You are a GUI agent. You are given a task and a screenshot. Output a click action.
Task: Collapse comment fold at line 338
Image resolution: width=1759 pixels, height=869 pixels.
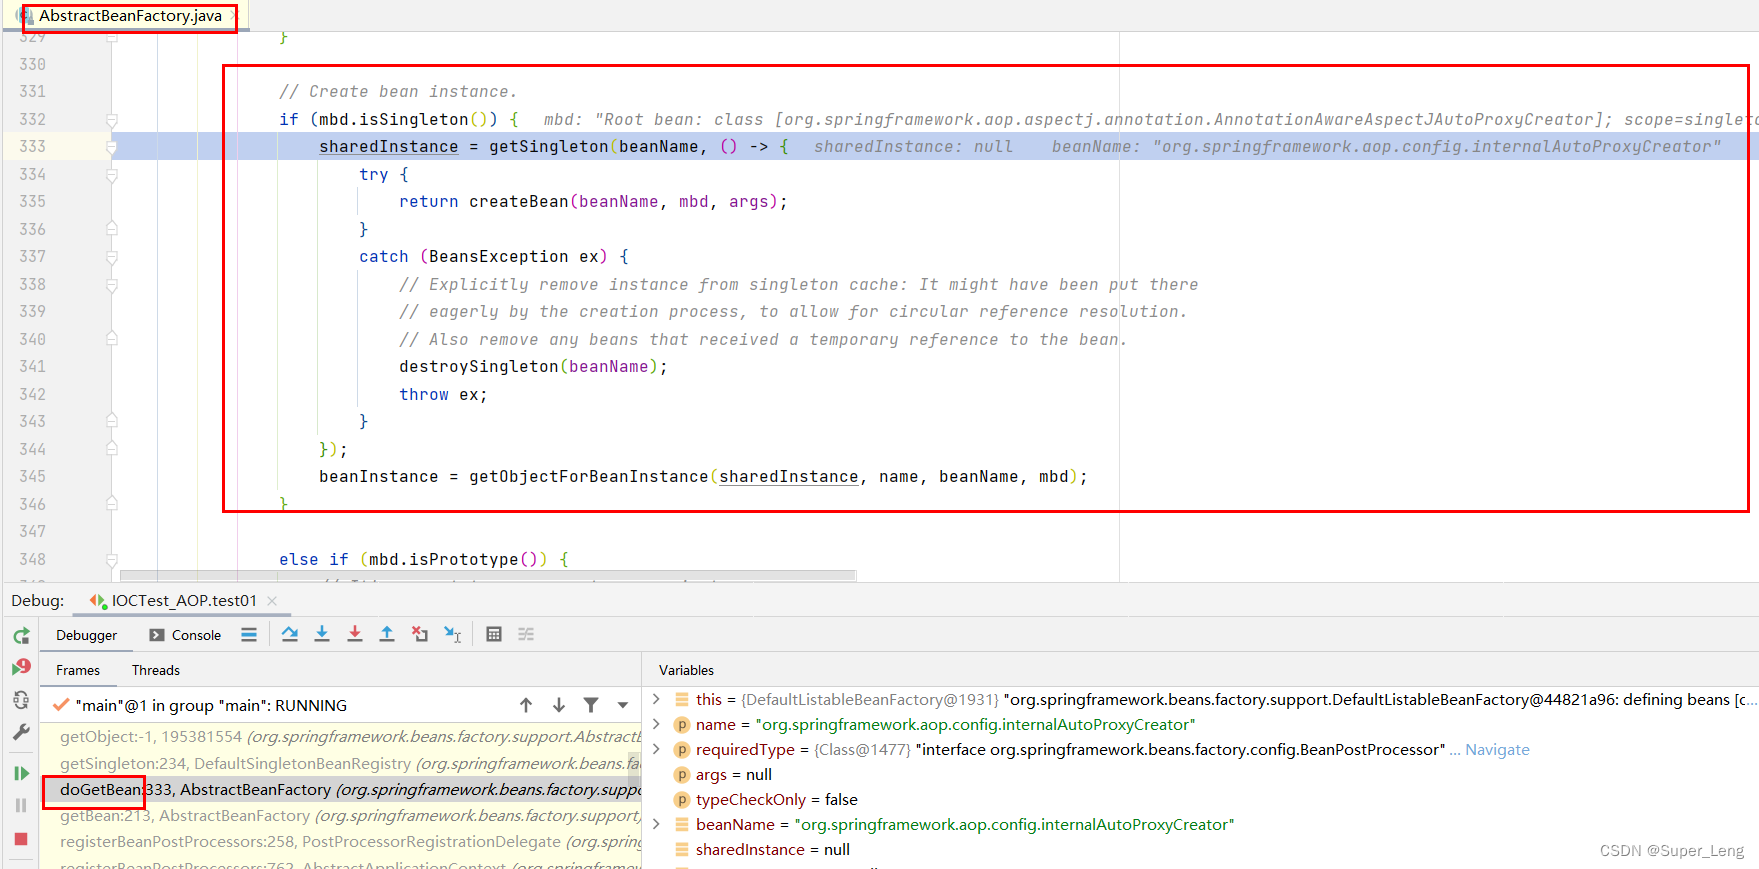112,285
